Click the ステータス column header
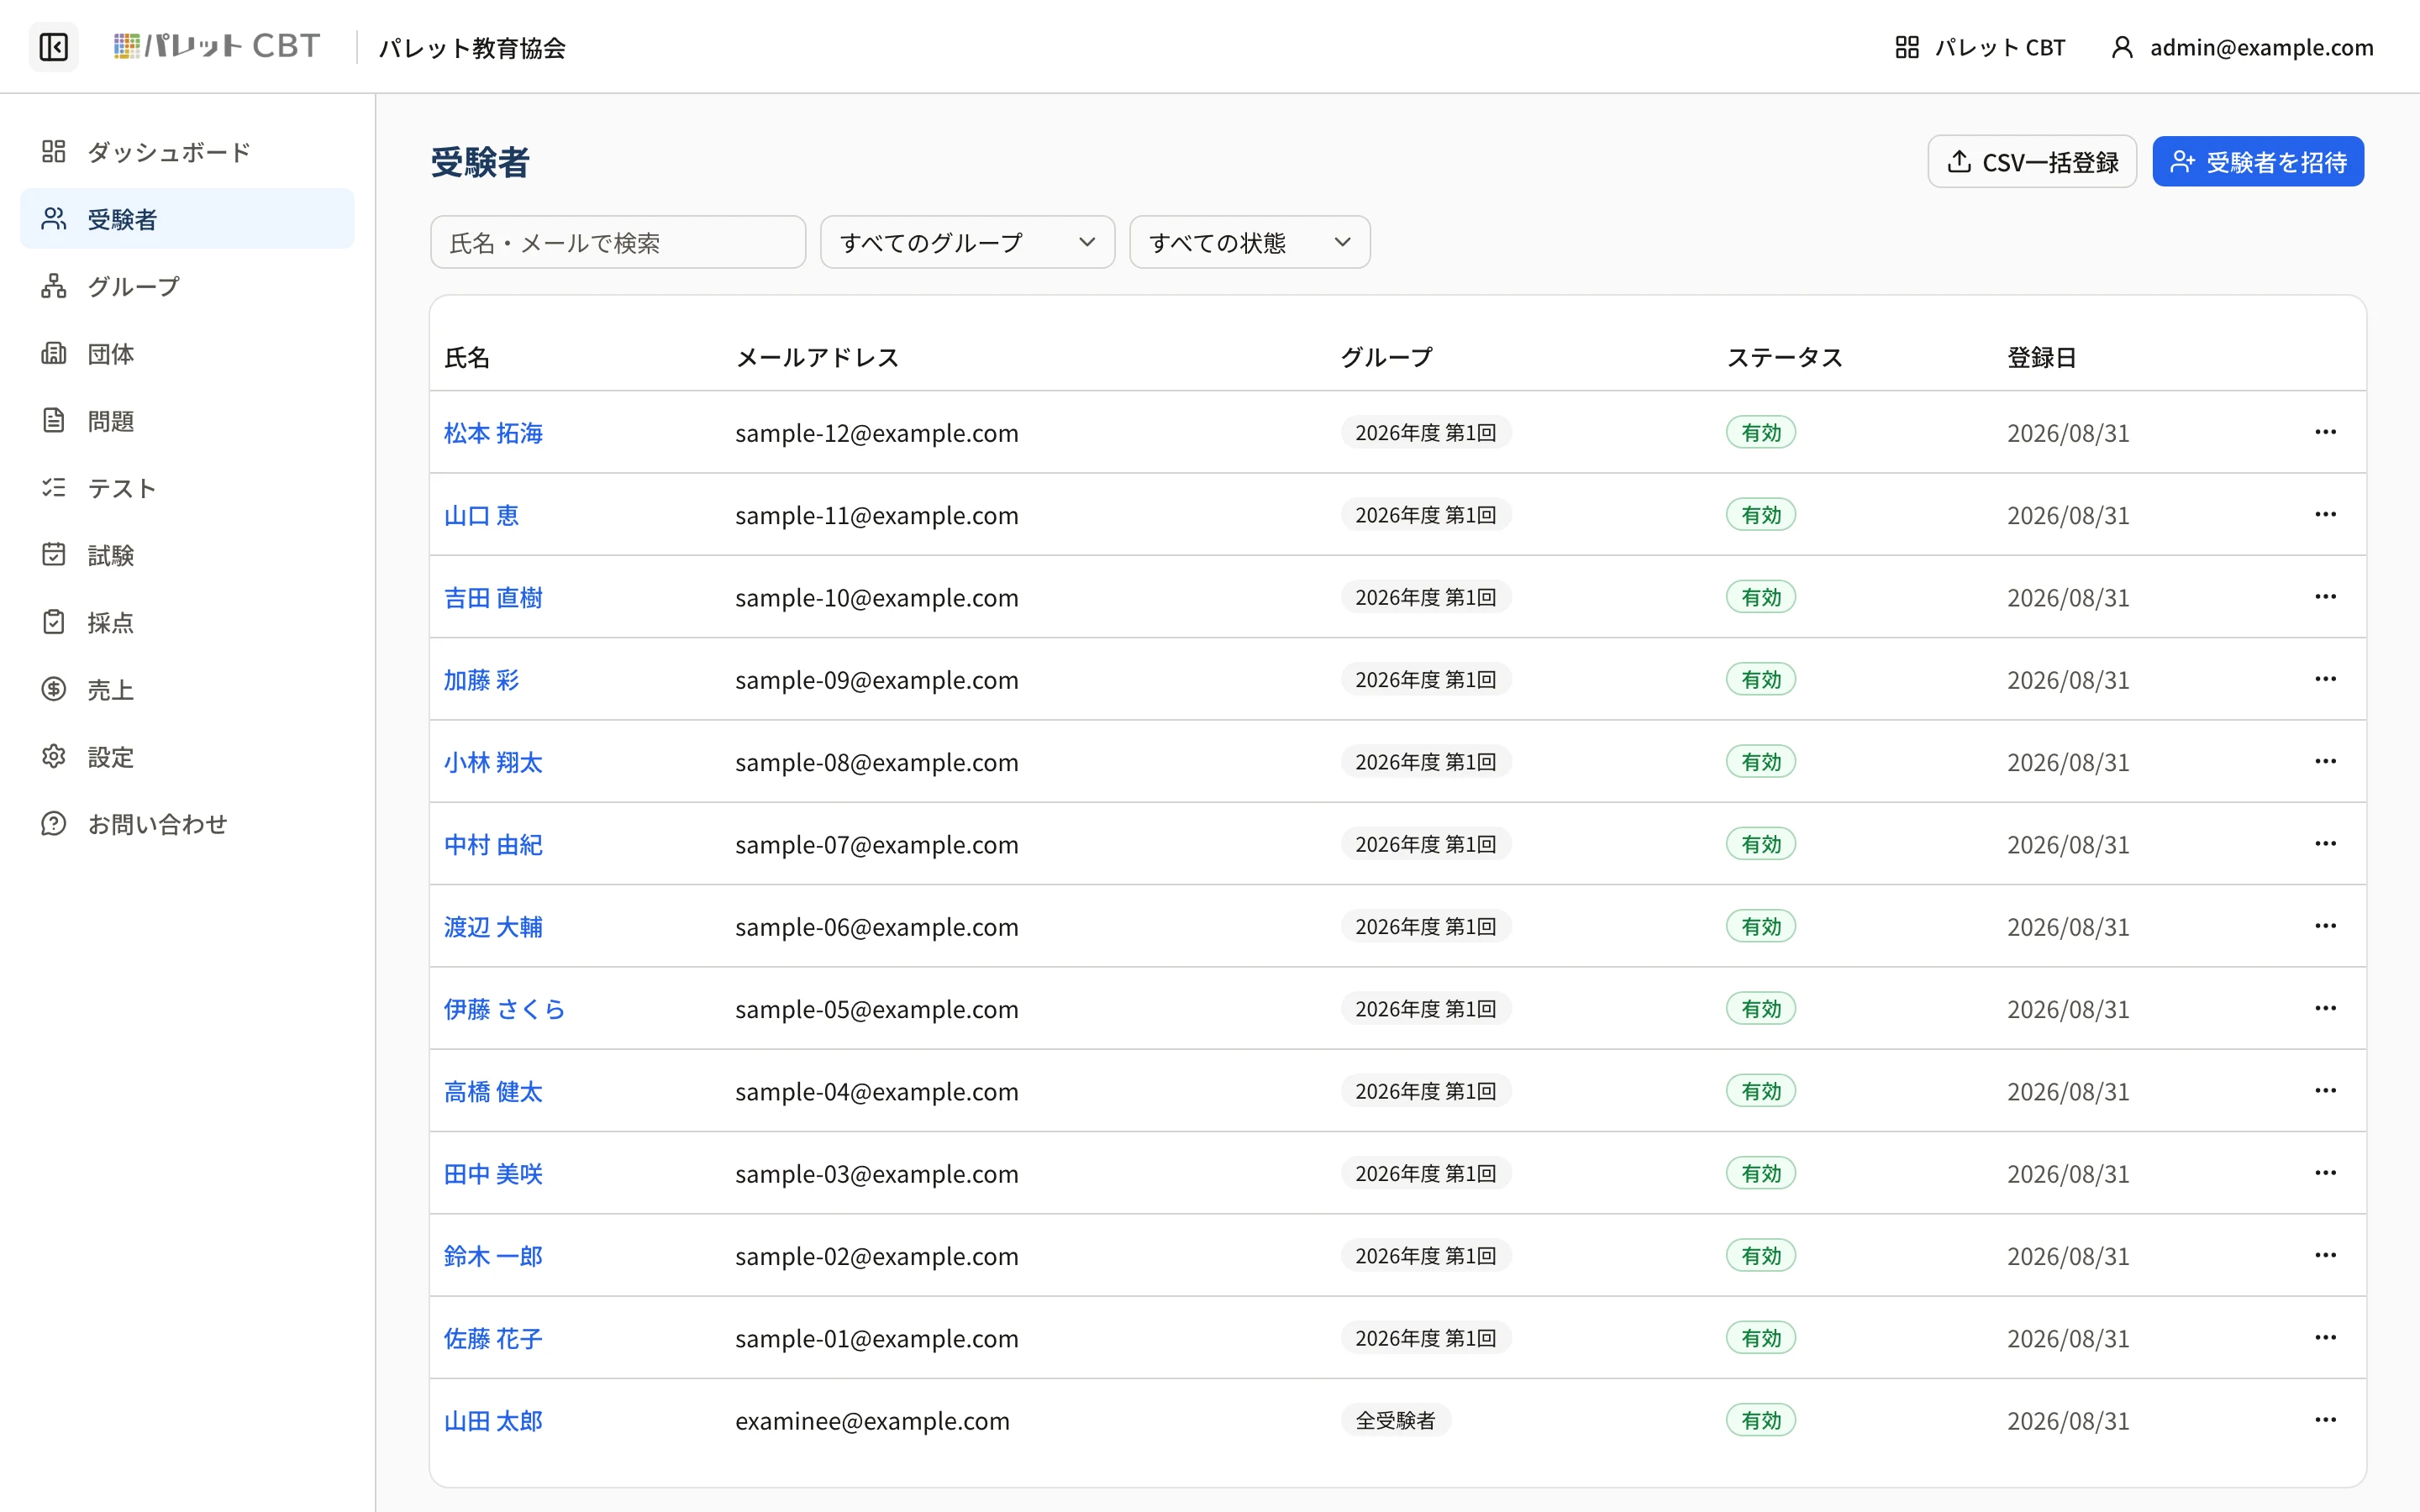The height and width of the screenshot is (1512, 2420). point(1785,357)
